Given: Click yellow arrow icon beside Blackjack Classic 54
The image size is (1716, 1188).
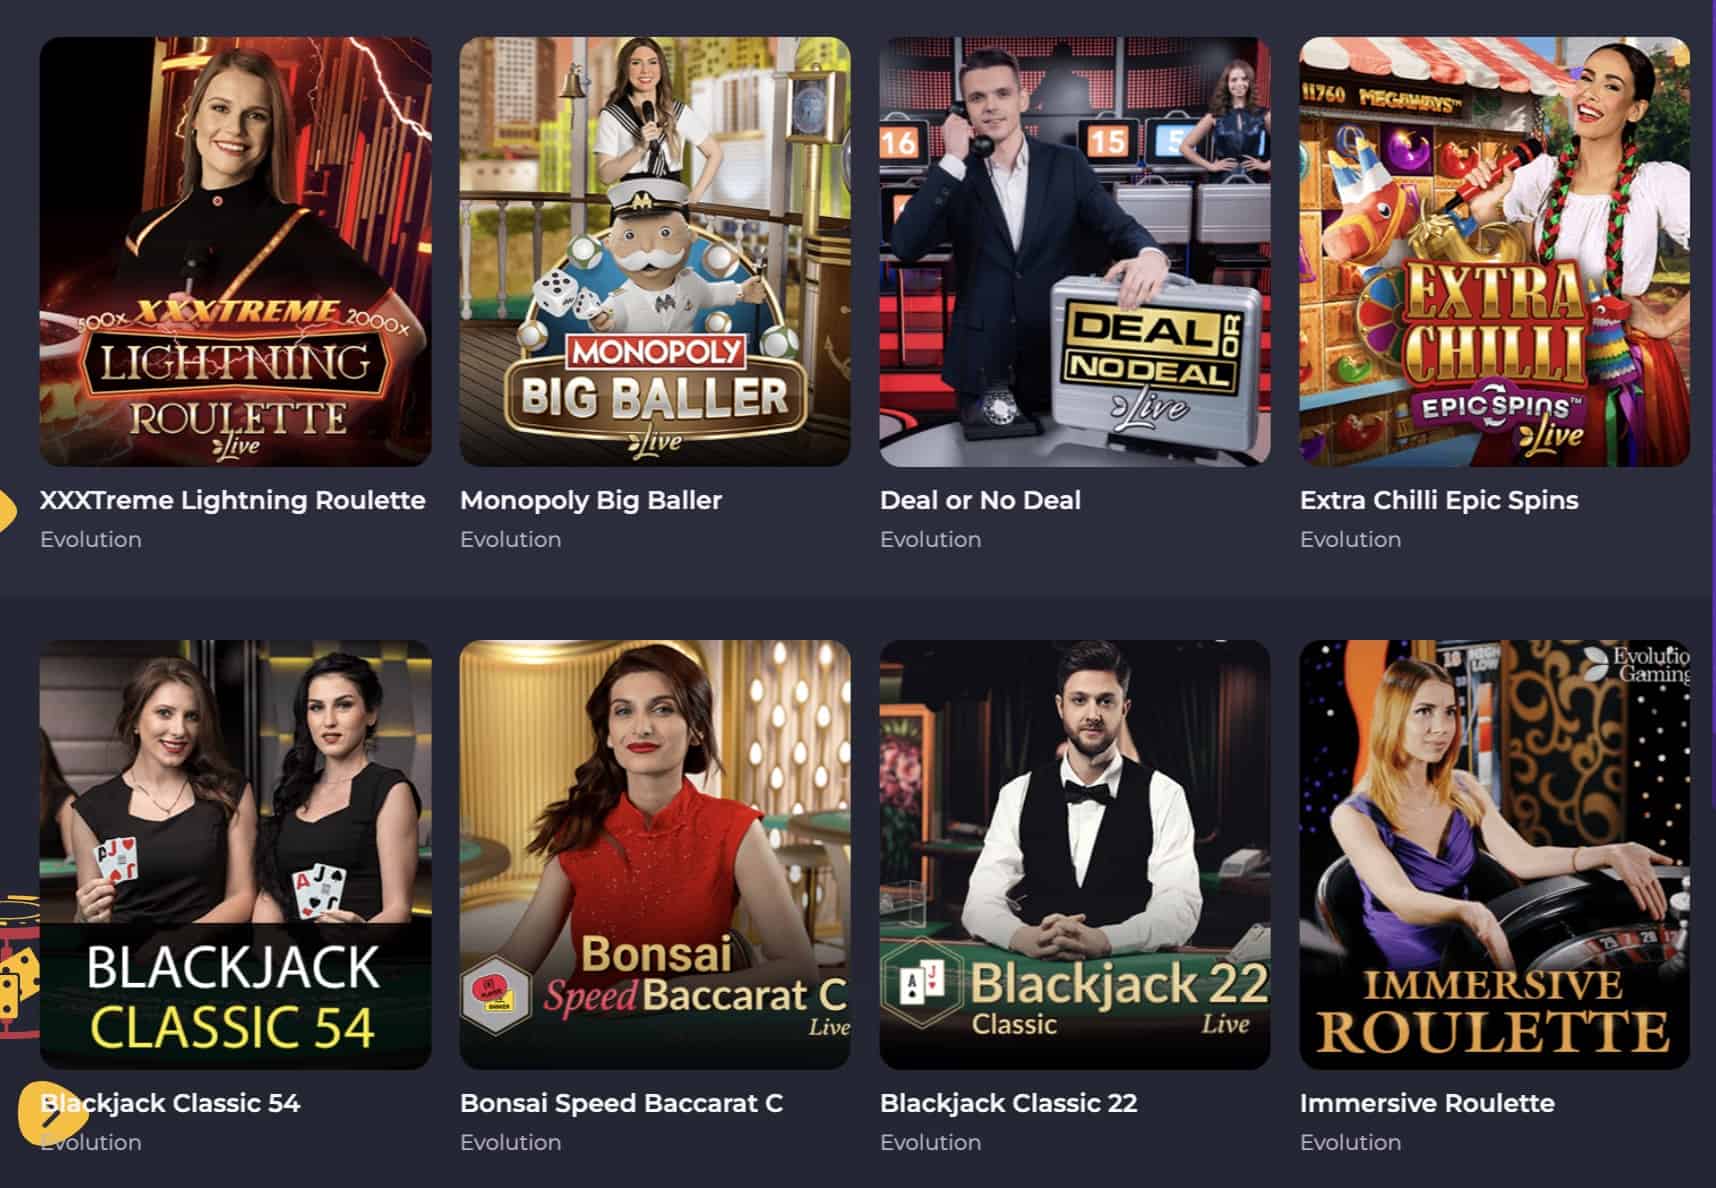Looking at the screenshot, I should pyautogui.click(x=48, y=1113).
